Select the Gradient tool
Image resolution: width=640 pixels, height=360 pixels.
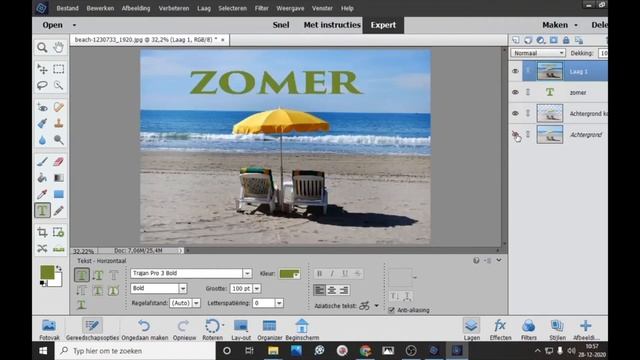tap(58, 178)
